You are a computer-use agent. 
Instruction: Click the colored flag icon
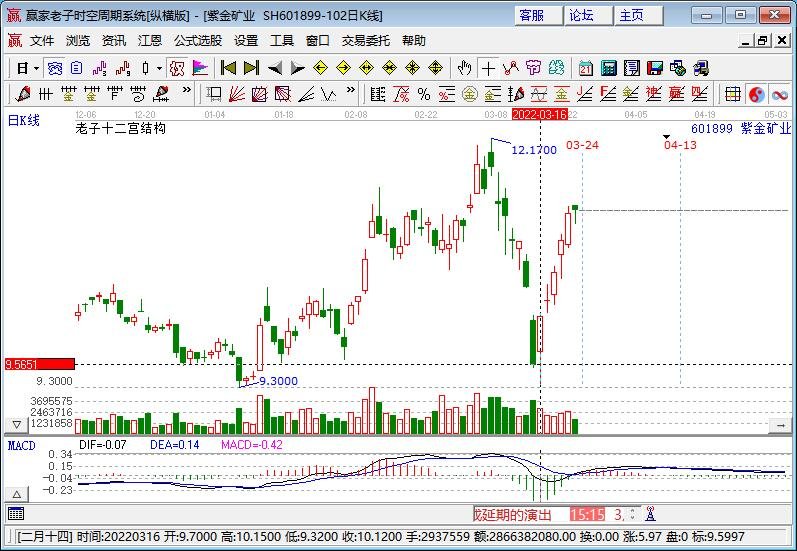coord(200,68)
